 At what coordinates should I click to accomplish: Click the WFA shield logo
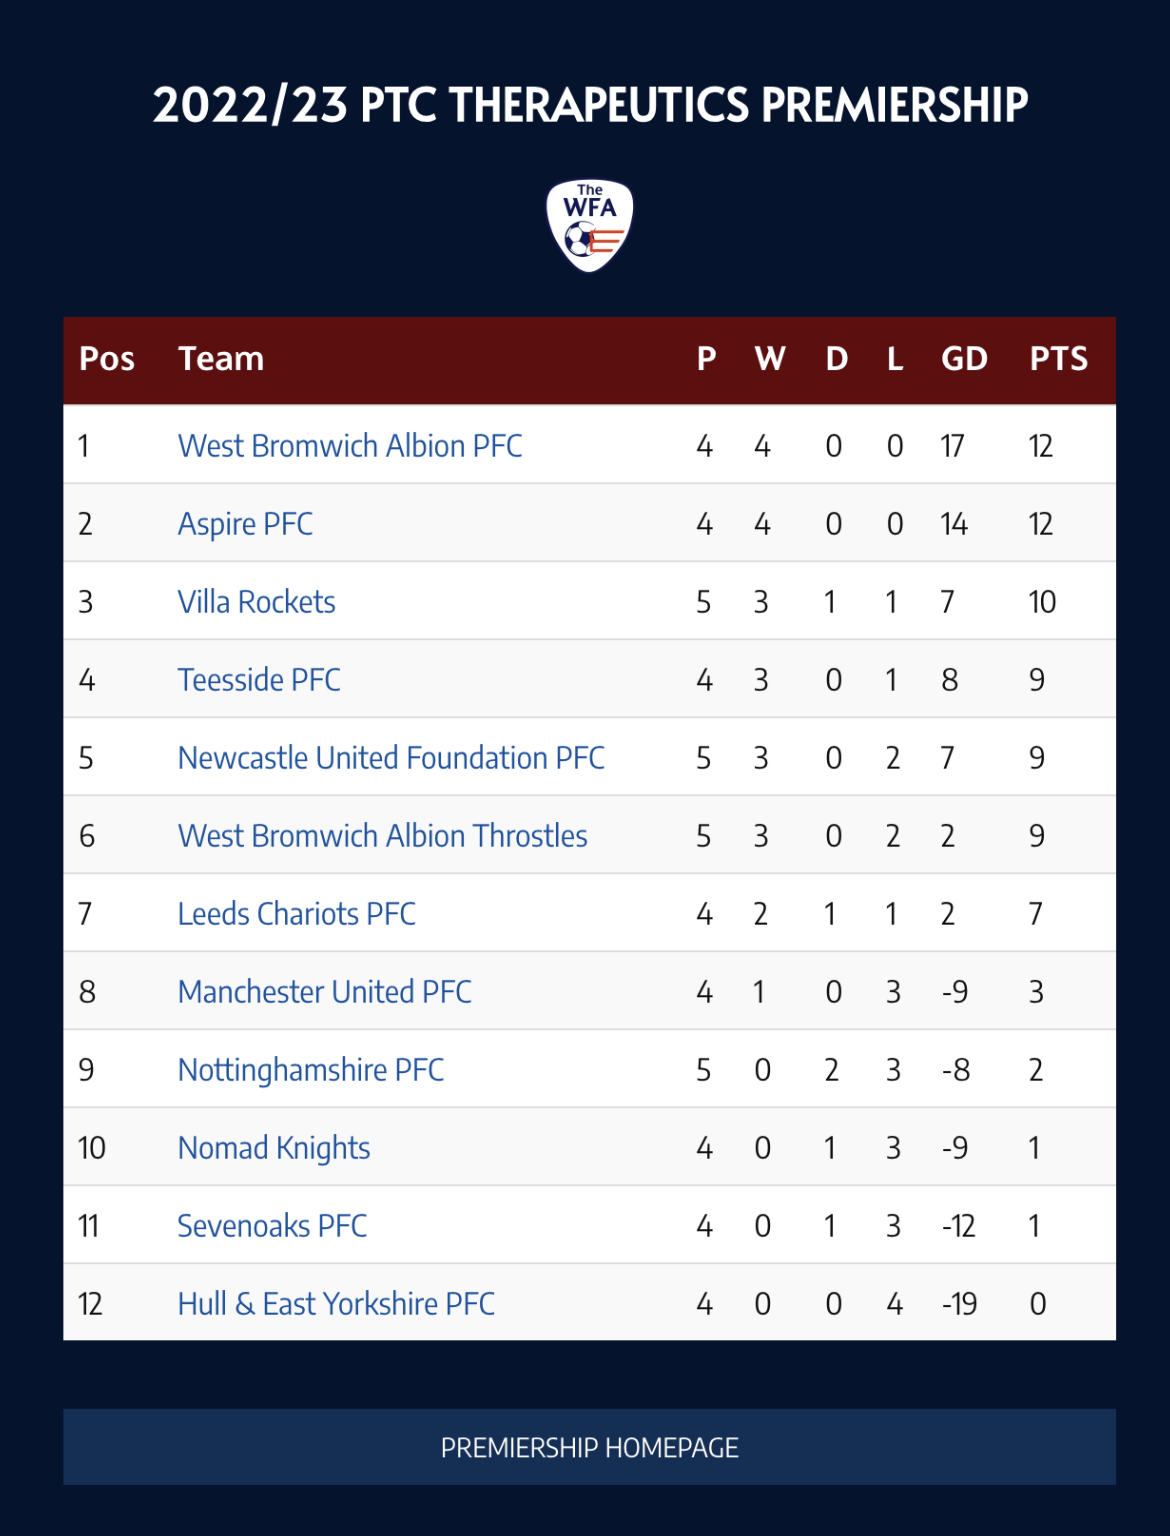589,225
